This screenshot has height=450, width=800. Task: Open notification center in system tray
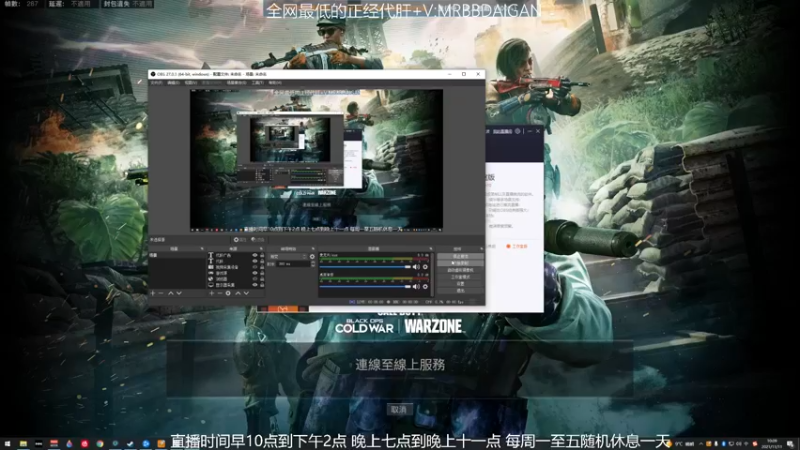(x=790, y=444)
